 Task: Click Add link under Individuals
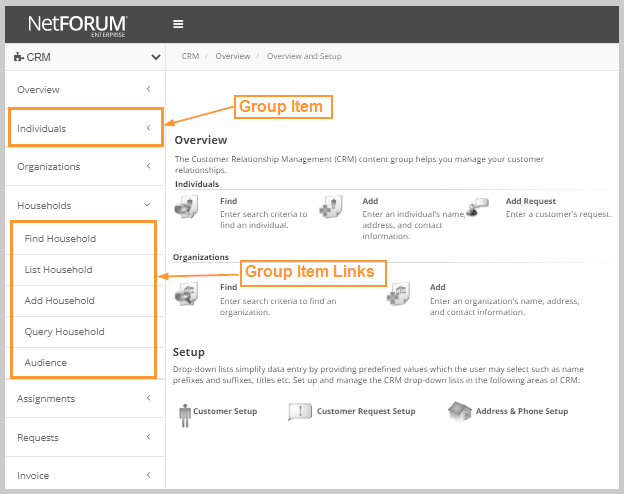tap(370, 201)
